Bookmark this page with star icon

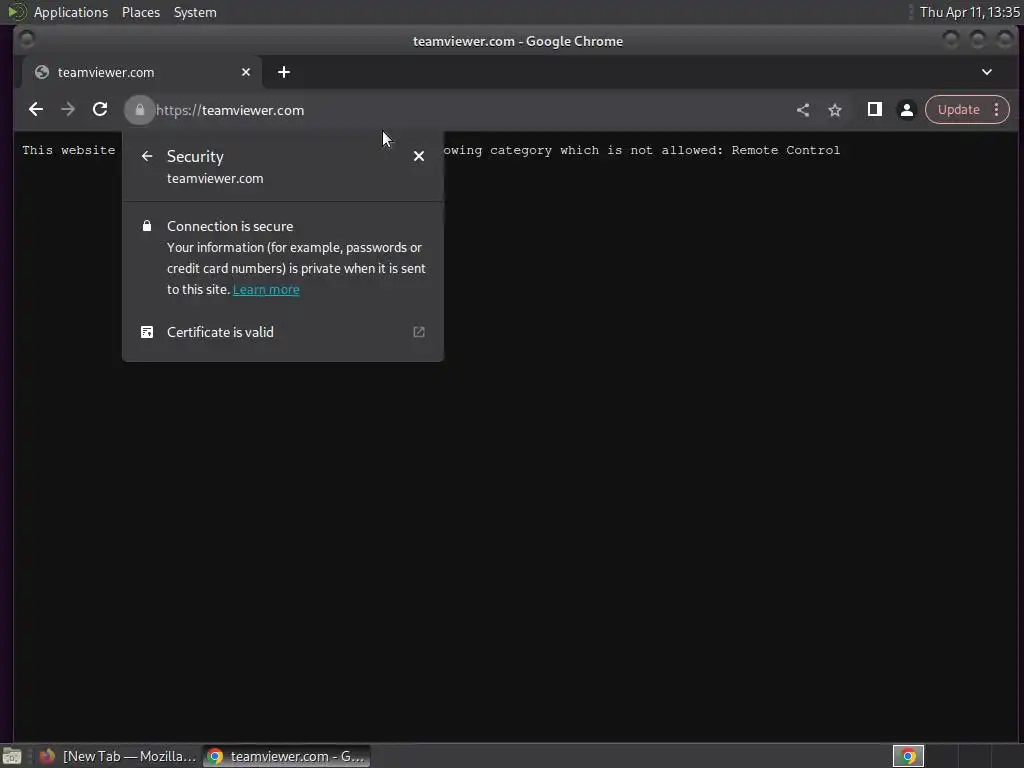(x=835, y=110)
